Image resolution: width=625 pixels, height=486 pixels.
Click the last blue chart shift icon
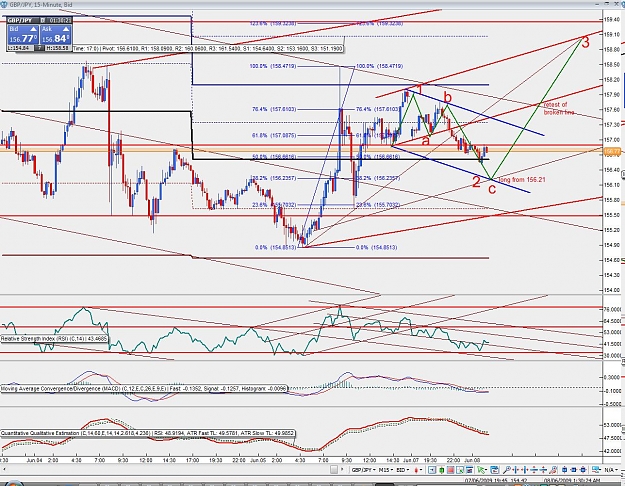[583, 470]
